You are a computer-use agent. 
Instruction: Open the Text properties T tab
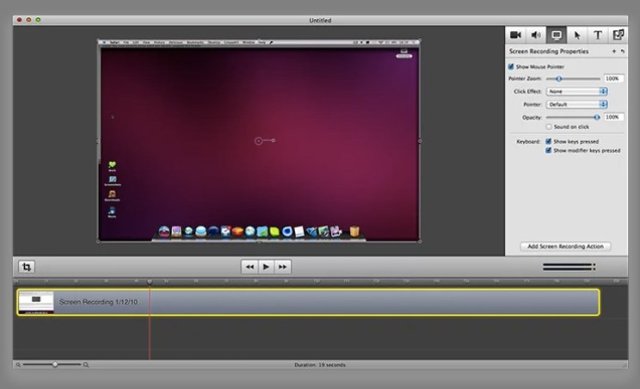click(x=598, y=35)
